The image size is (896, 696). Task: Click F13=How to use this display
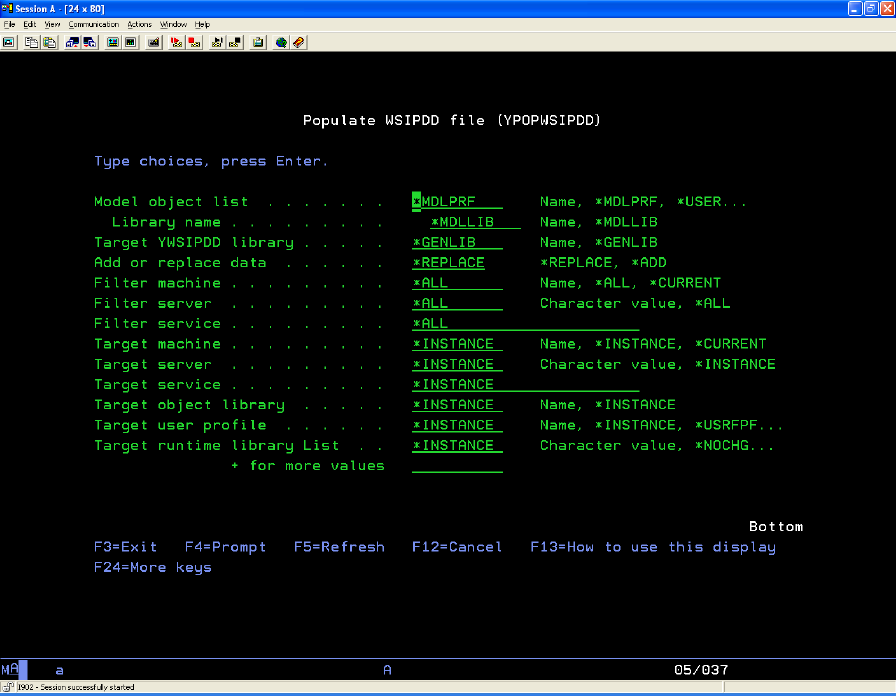[x=654, y=547]
